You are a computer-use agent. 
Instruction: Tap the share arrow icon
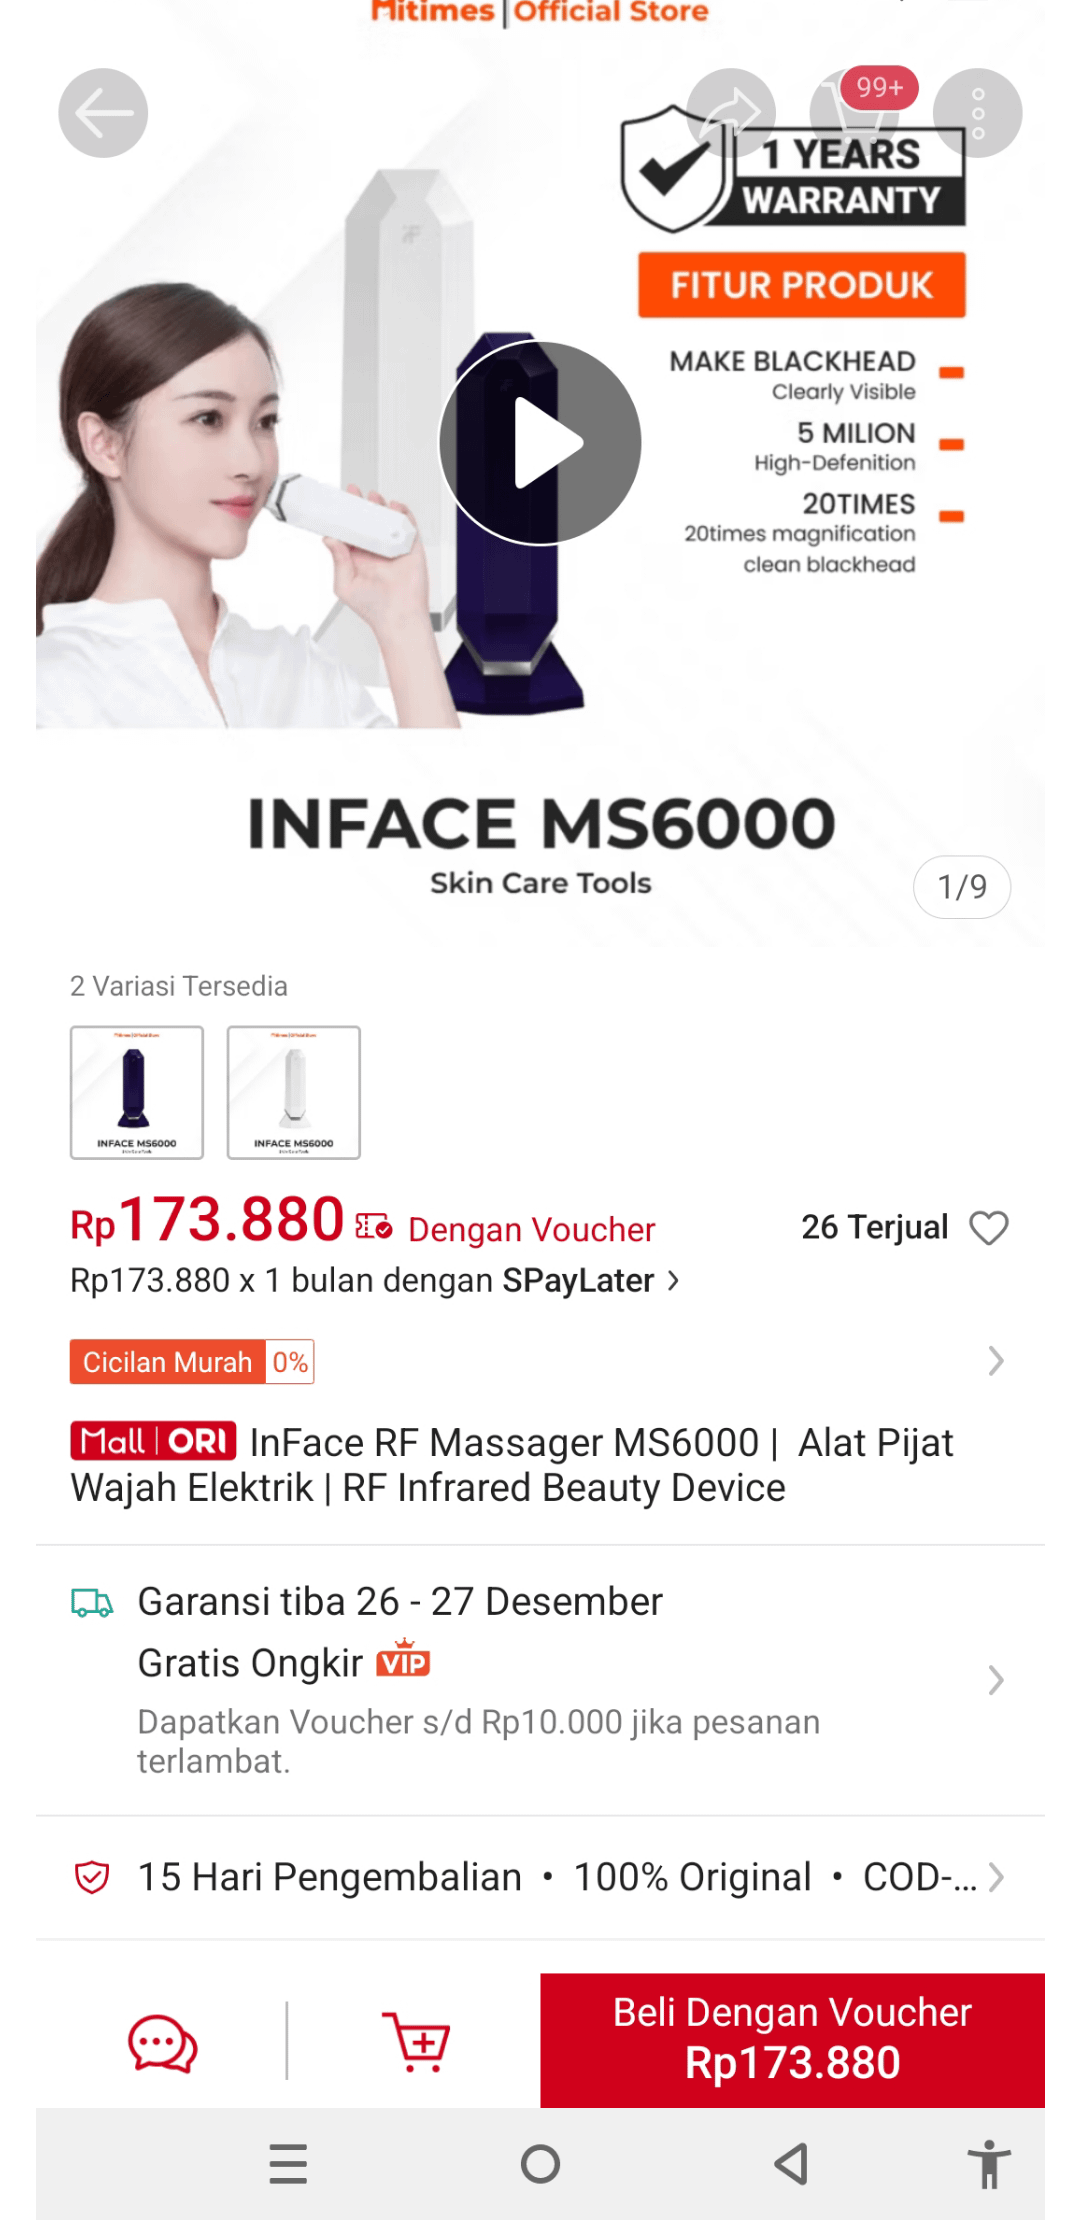(x=731, y=113)
